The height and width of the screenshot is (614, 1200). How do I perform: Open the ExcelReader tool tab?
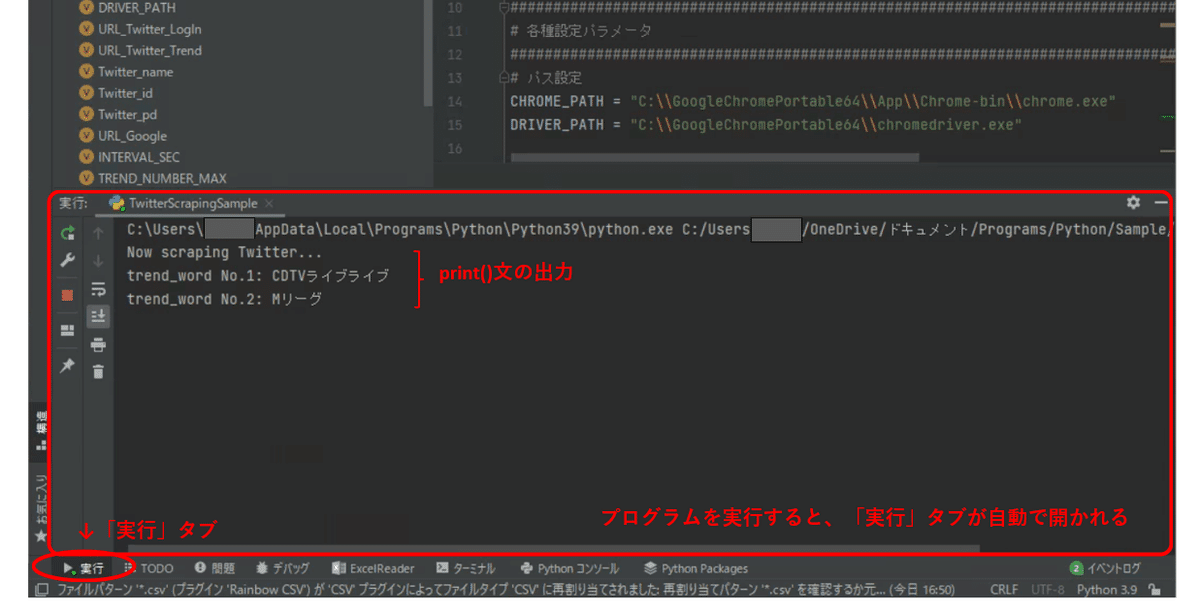click(x=373, y=568)
